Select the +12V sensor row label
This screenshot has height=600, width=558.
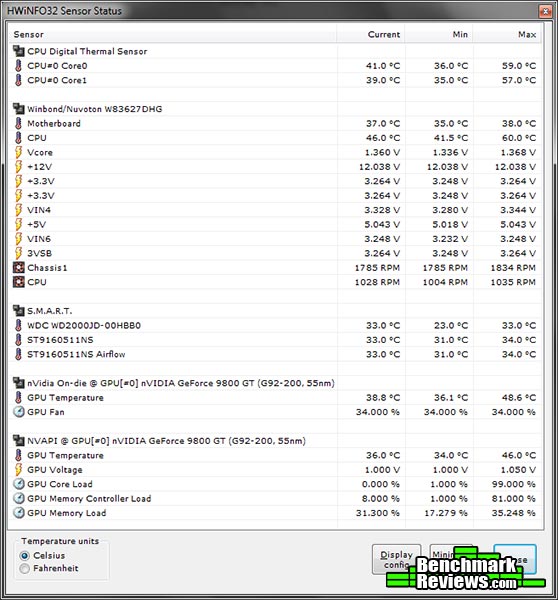(39, 167)
